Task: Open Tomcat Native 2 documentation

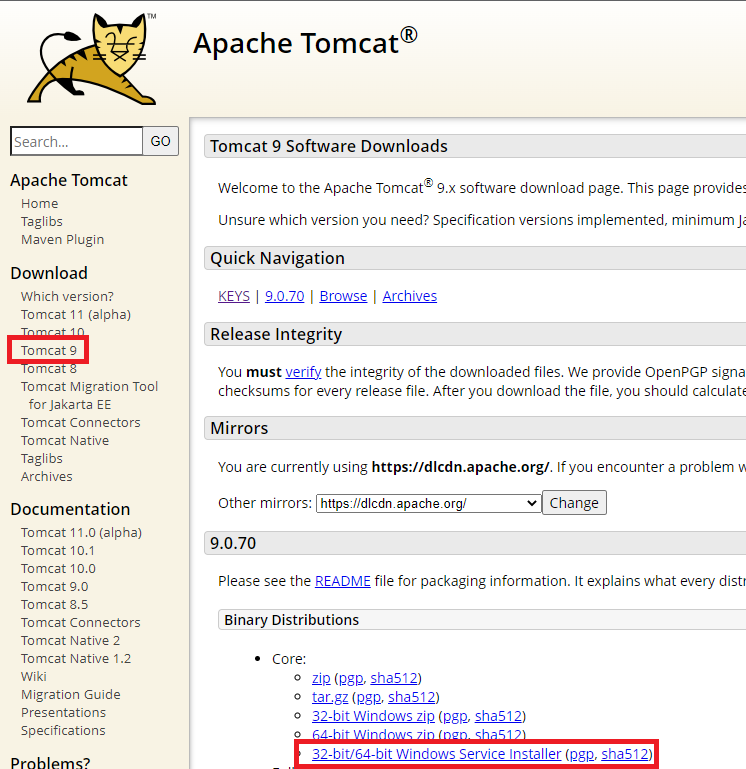Action: (70, 640)
